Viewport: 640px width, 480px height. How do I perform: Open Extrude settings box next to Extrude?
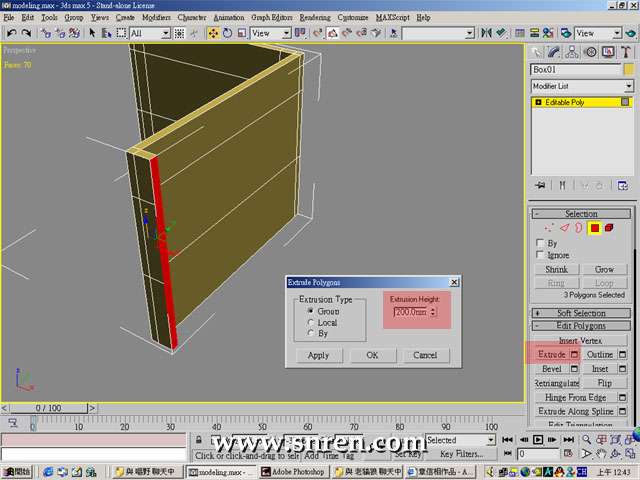[574, 354]
